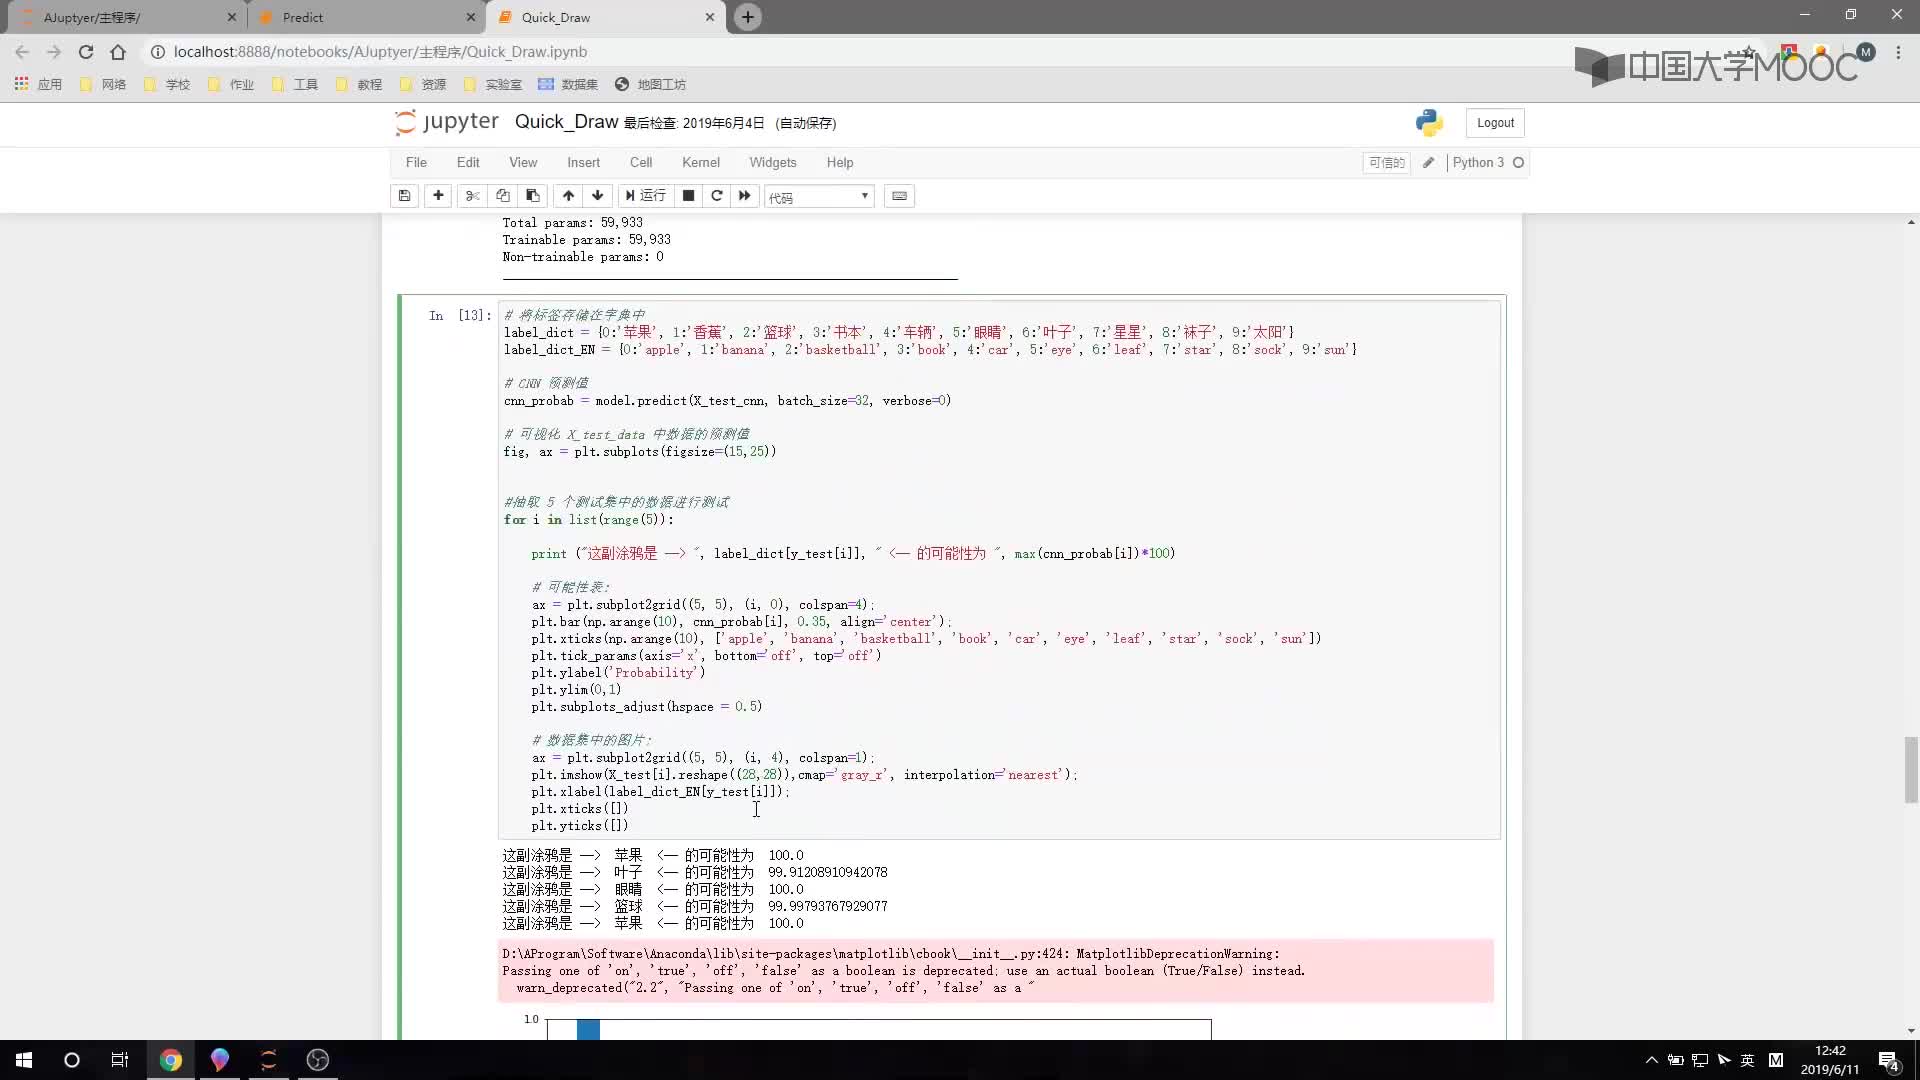Image resolution: width=1920 pixels, height=1080 pixels.
Task: Click the address bar URL
Action: pyautogui.click(x=380, y=52)
